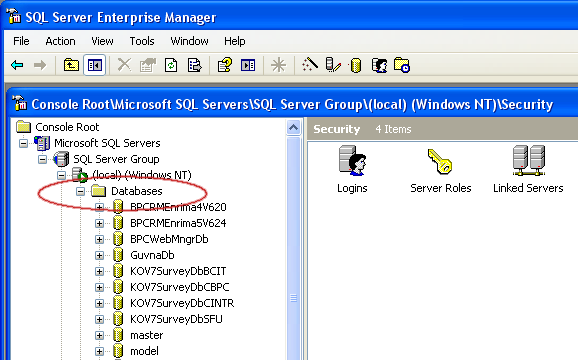Toggle Show/Hide Console Tree button

coord(95,65)
